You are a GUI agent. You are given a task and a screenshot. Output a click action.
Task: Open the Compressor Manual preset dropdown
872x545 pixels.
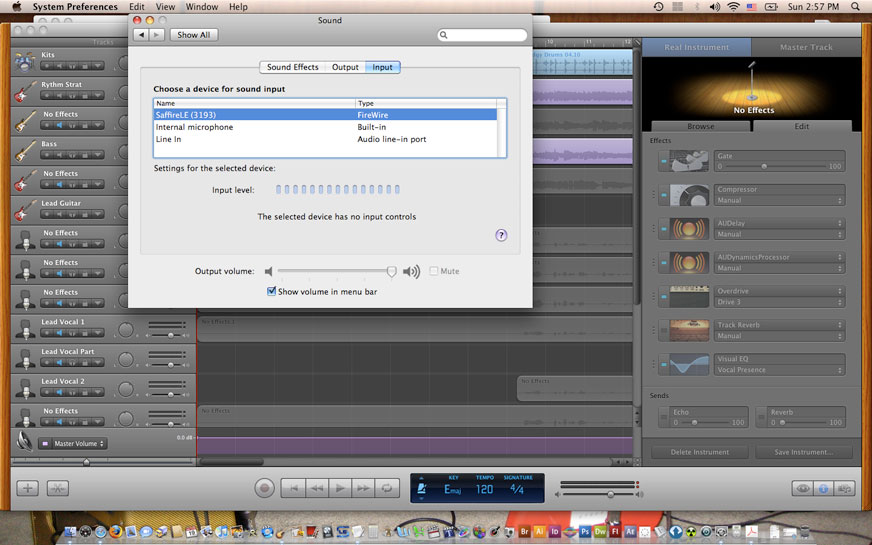tap(779, 200)
